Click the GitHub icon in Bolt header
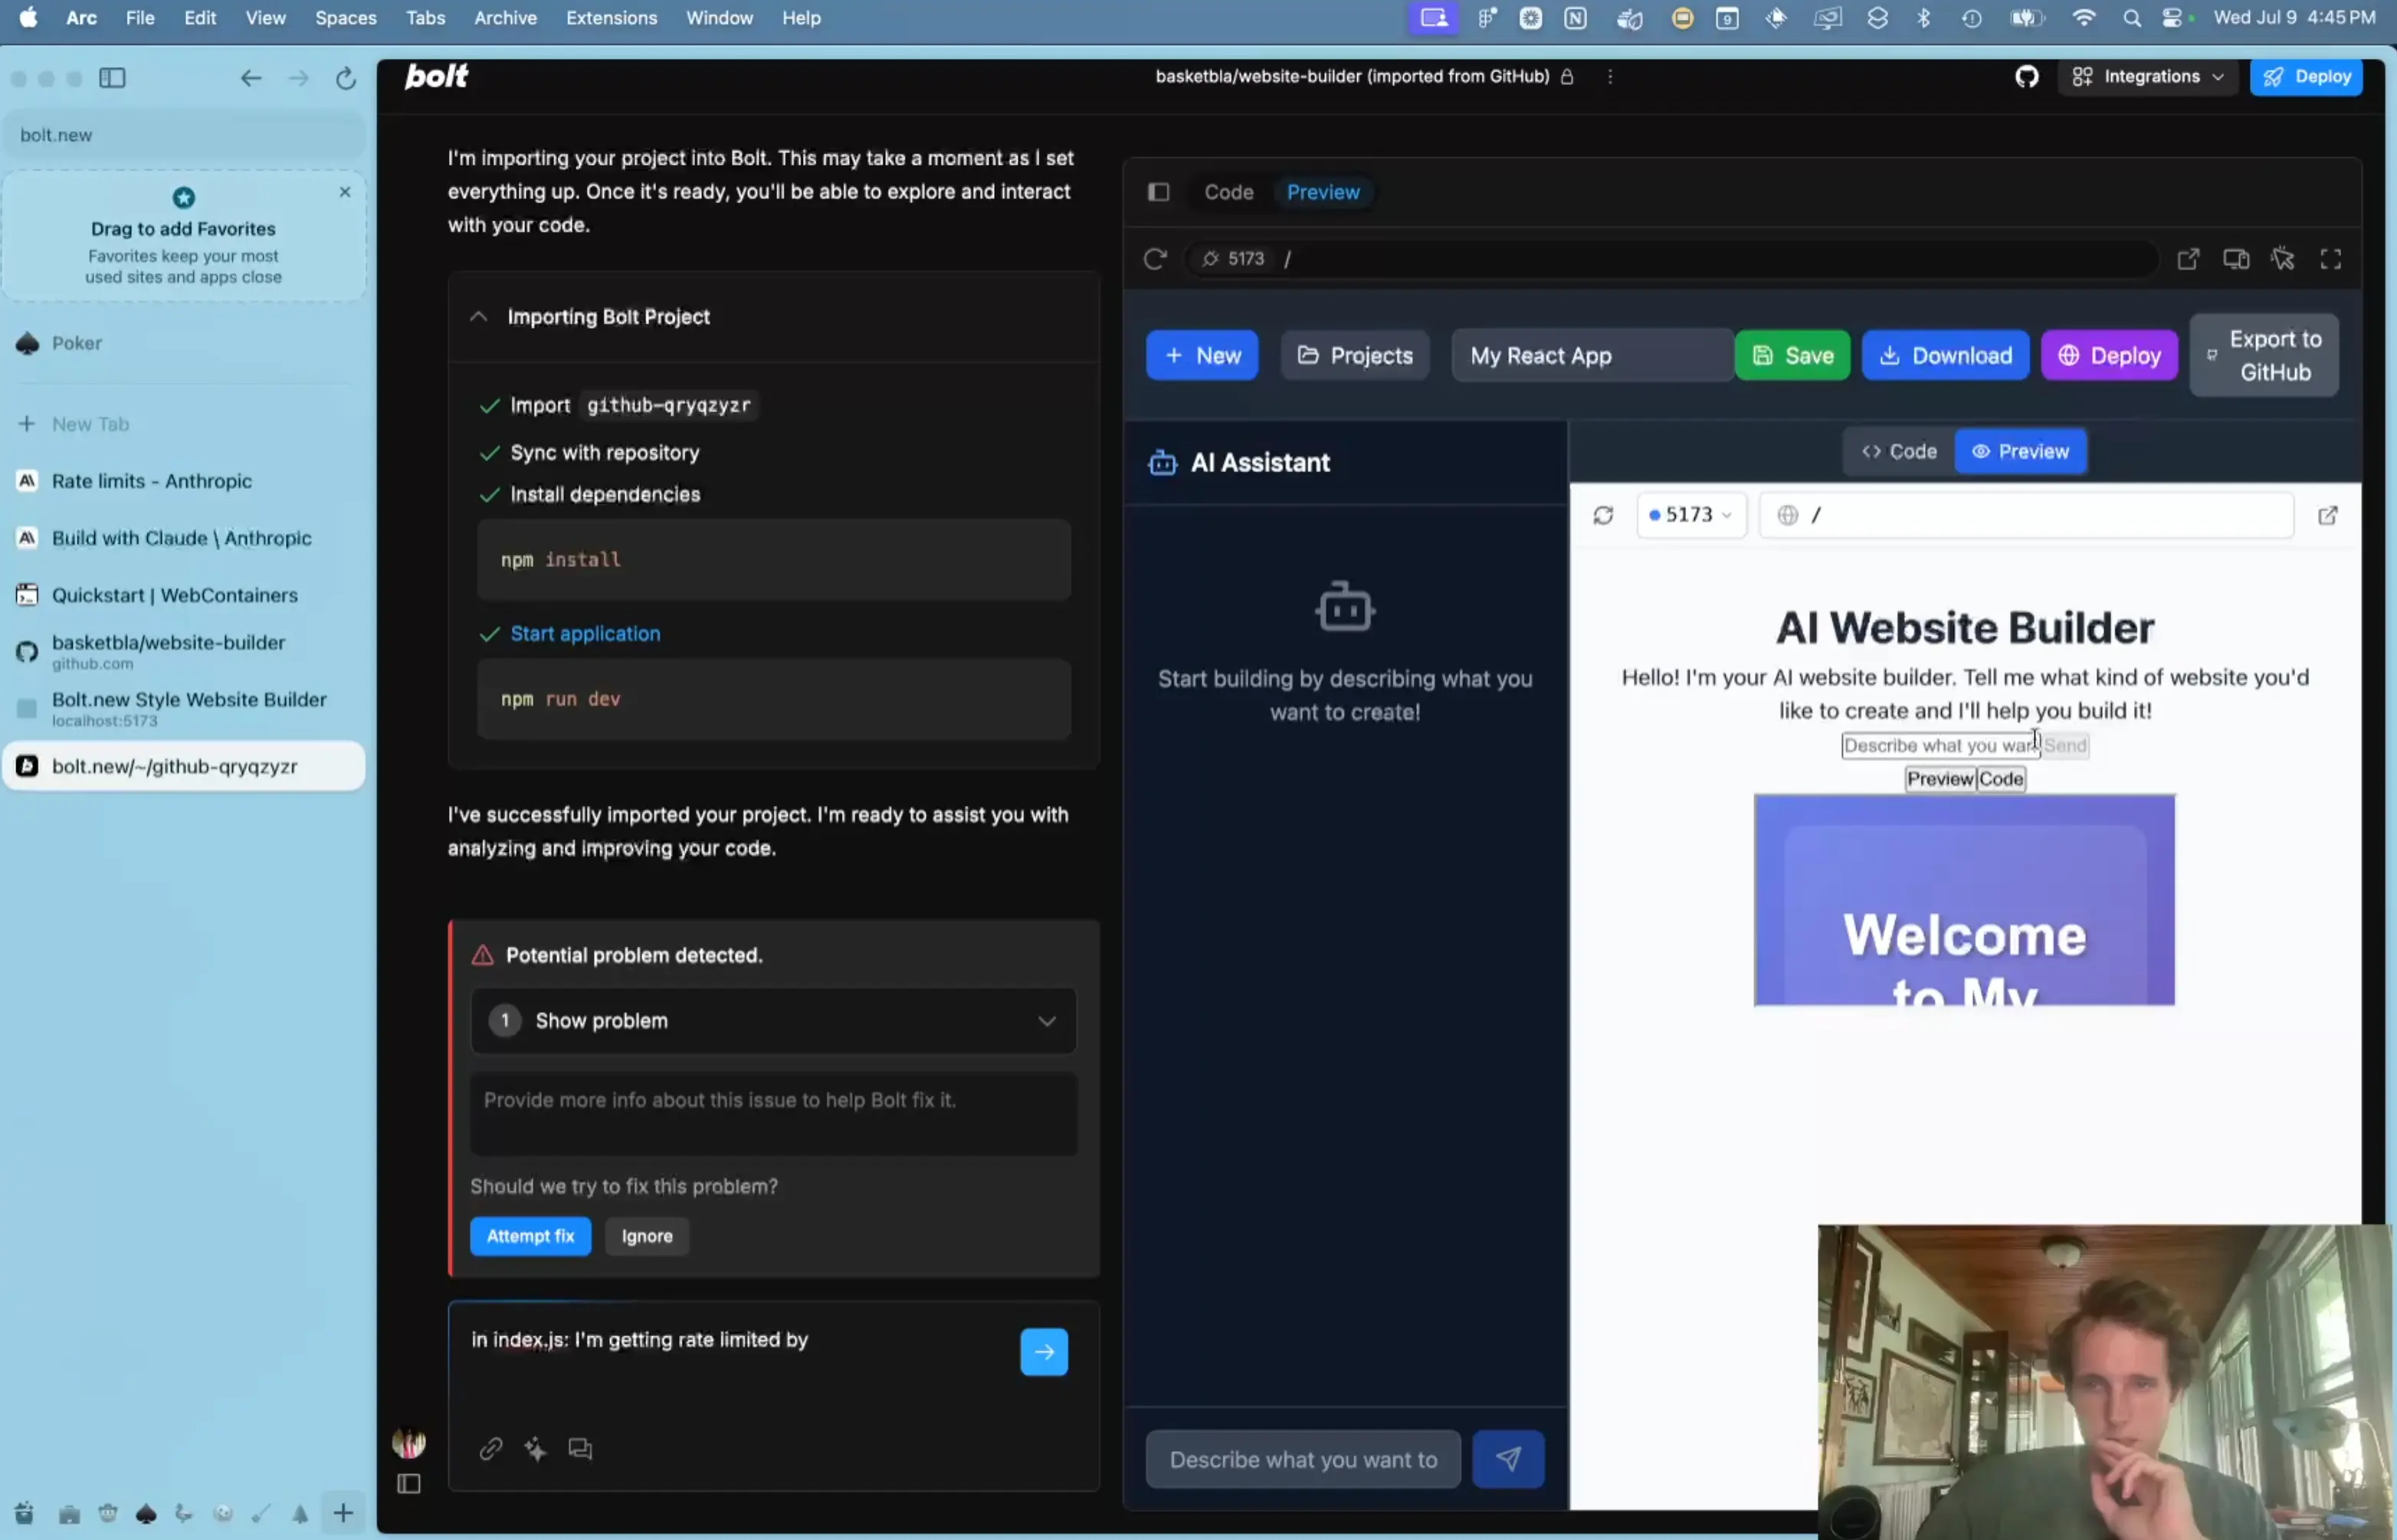The width and height of the screenshot is (2397, 1540). pyautogui.click(x=2026, y=77)
